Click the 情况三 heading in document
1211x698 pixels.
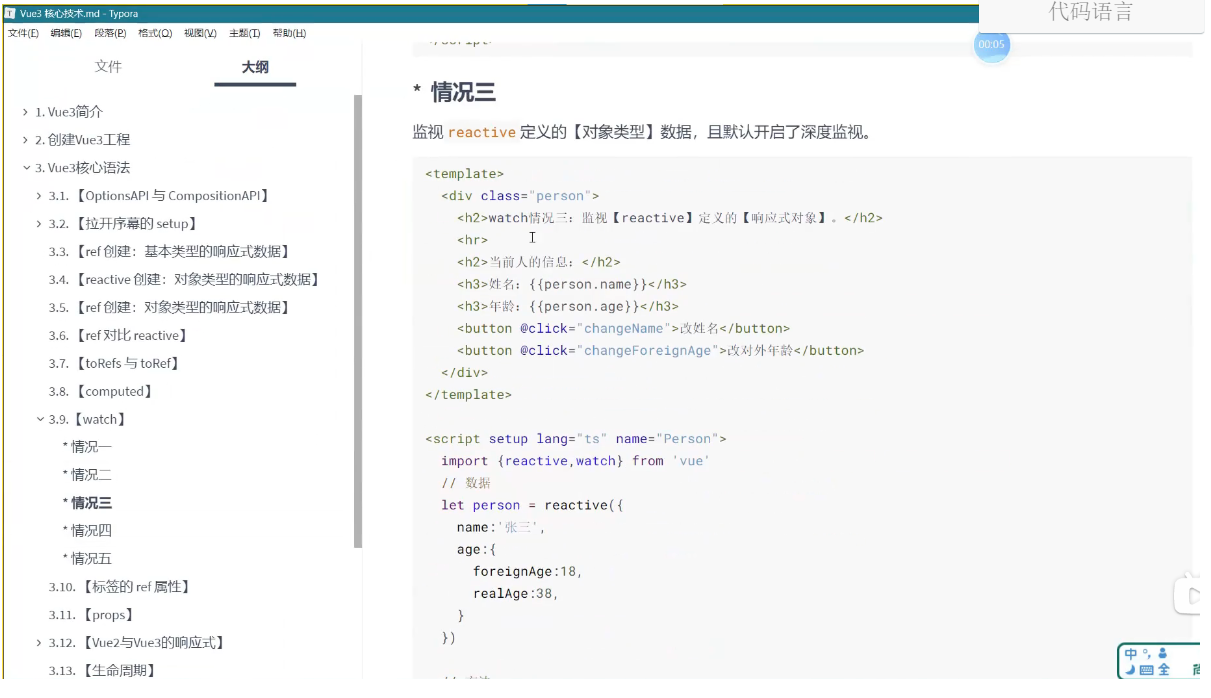tap(464, 93)
